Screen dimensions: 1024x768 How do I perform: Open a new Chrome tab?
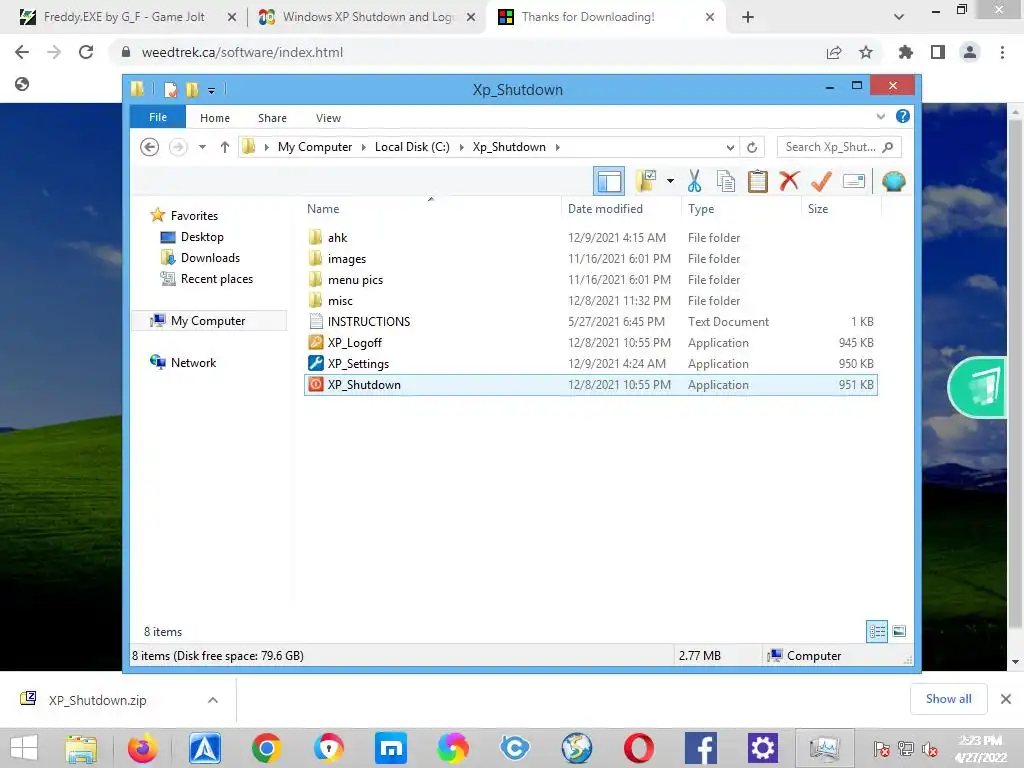[x=748, y=17]
